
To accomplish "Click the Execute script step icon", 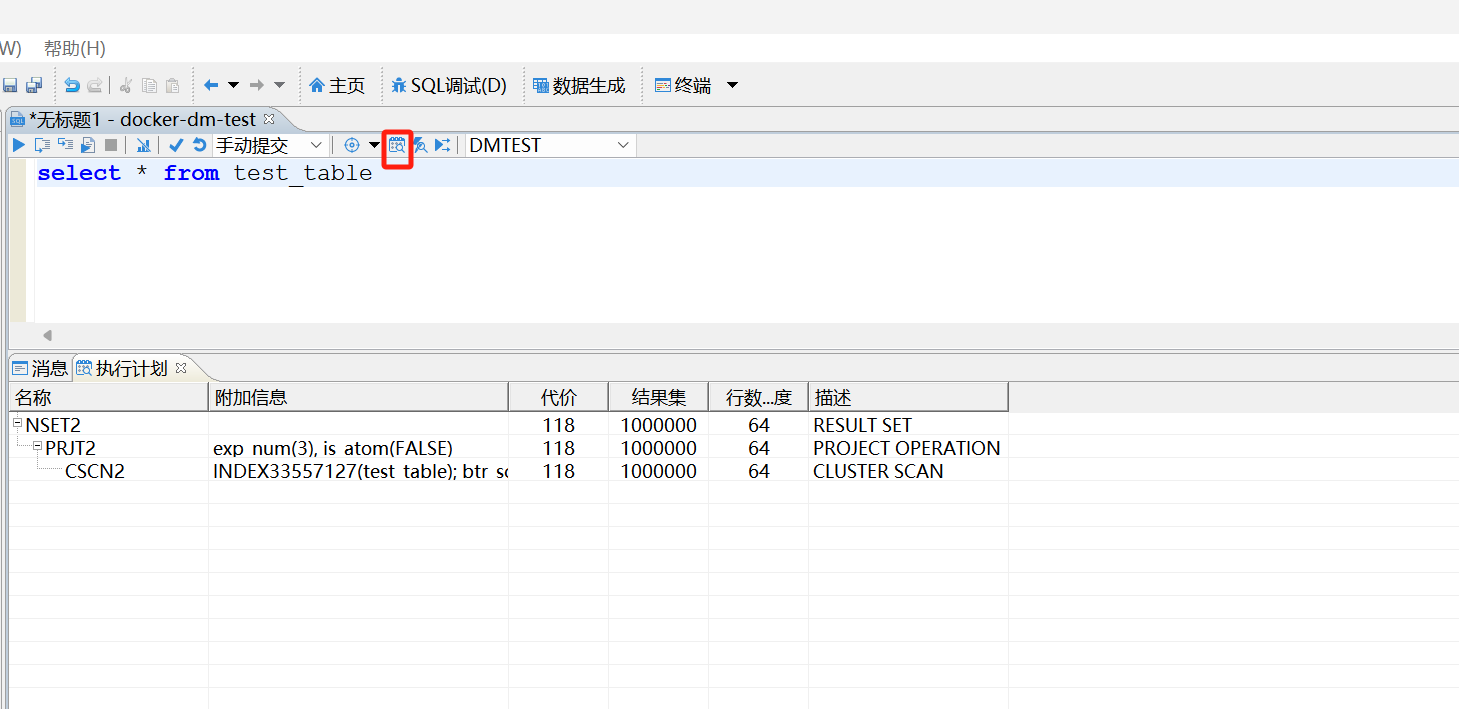I will tap(65, 145).
